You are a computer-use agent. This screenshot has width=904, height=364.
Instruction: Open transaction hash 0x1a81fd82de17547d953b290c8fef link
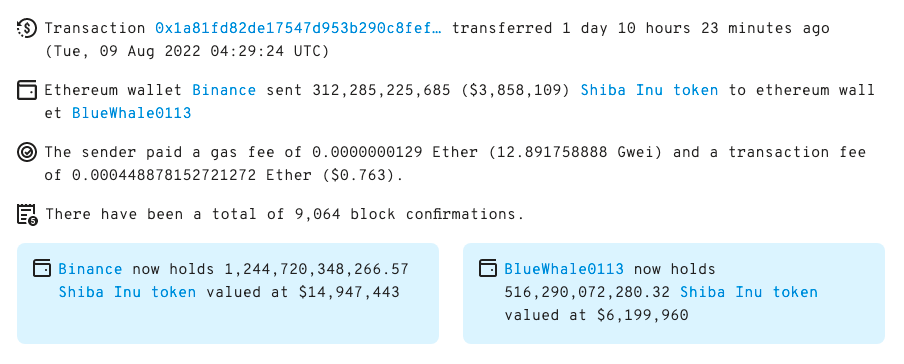pyautogui.click(x=298, y=28)
